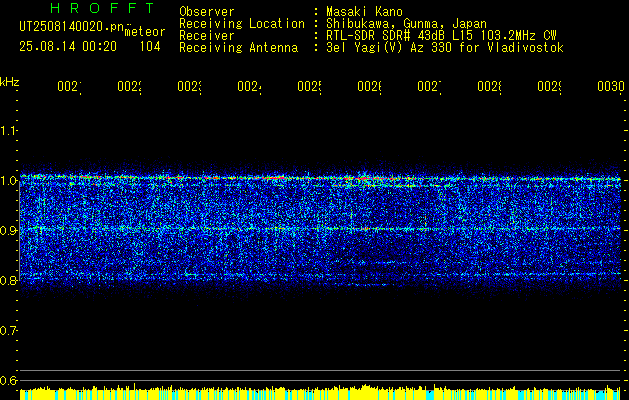The image size is (629, 400).
Task: Select the RTL-SDR SDR# 103.2MHz receiver details
Action: point(441,36)
